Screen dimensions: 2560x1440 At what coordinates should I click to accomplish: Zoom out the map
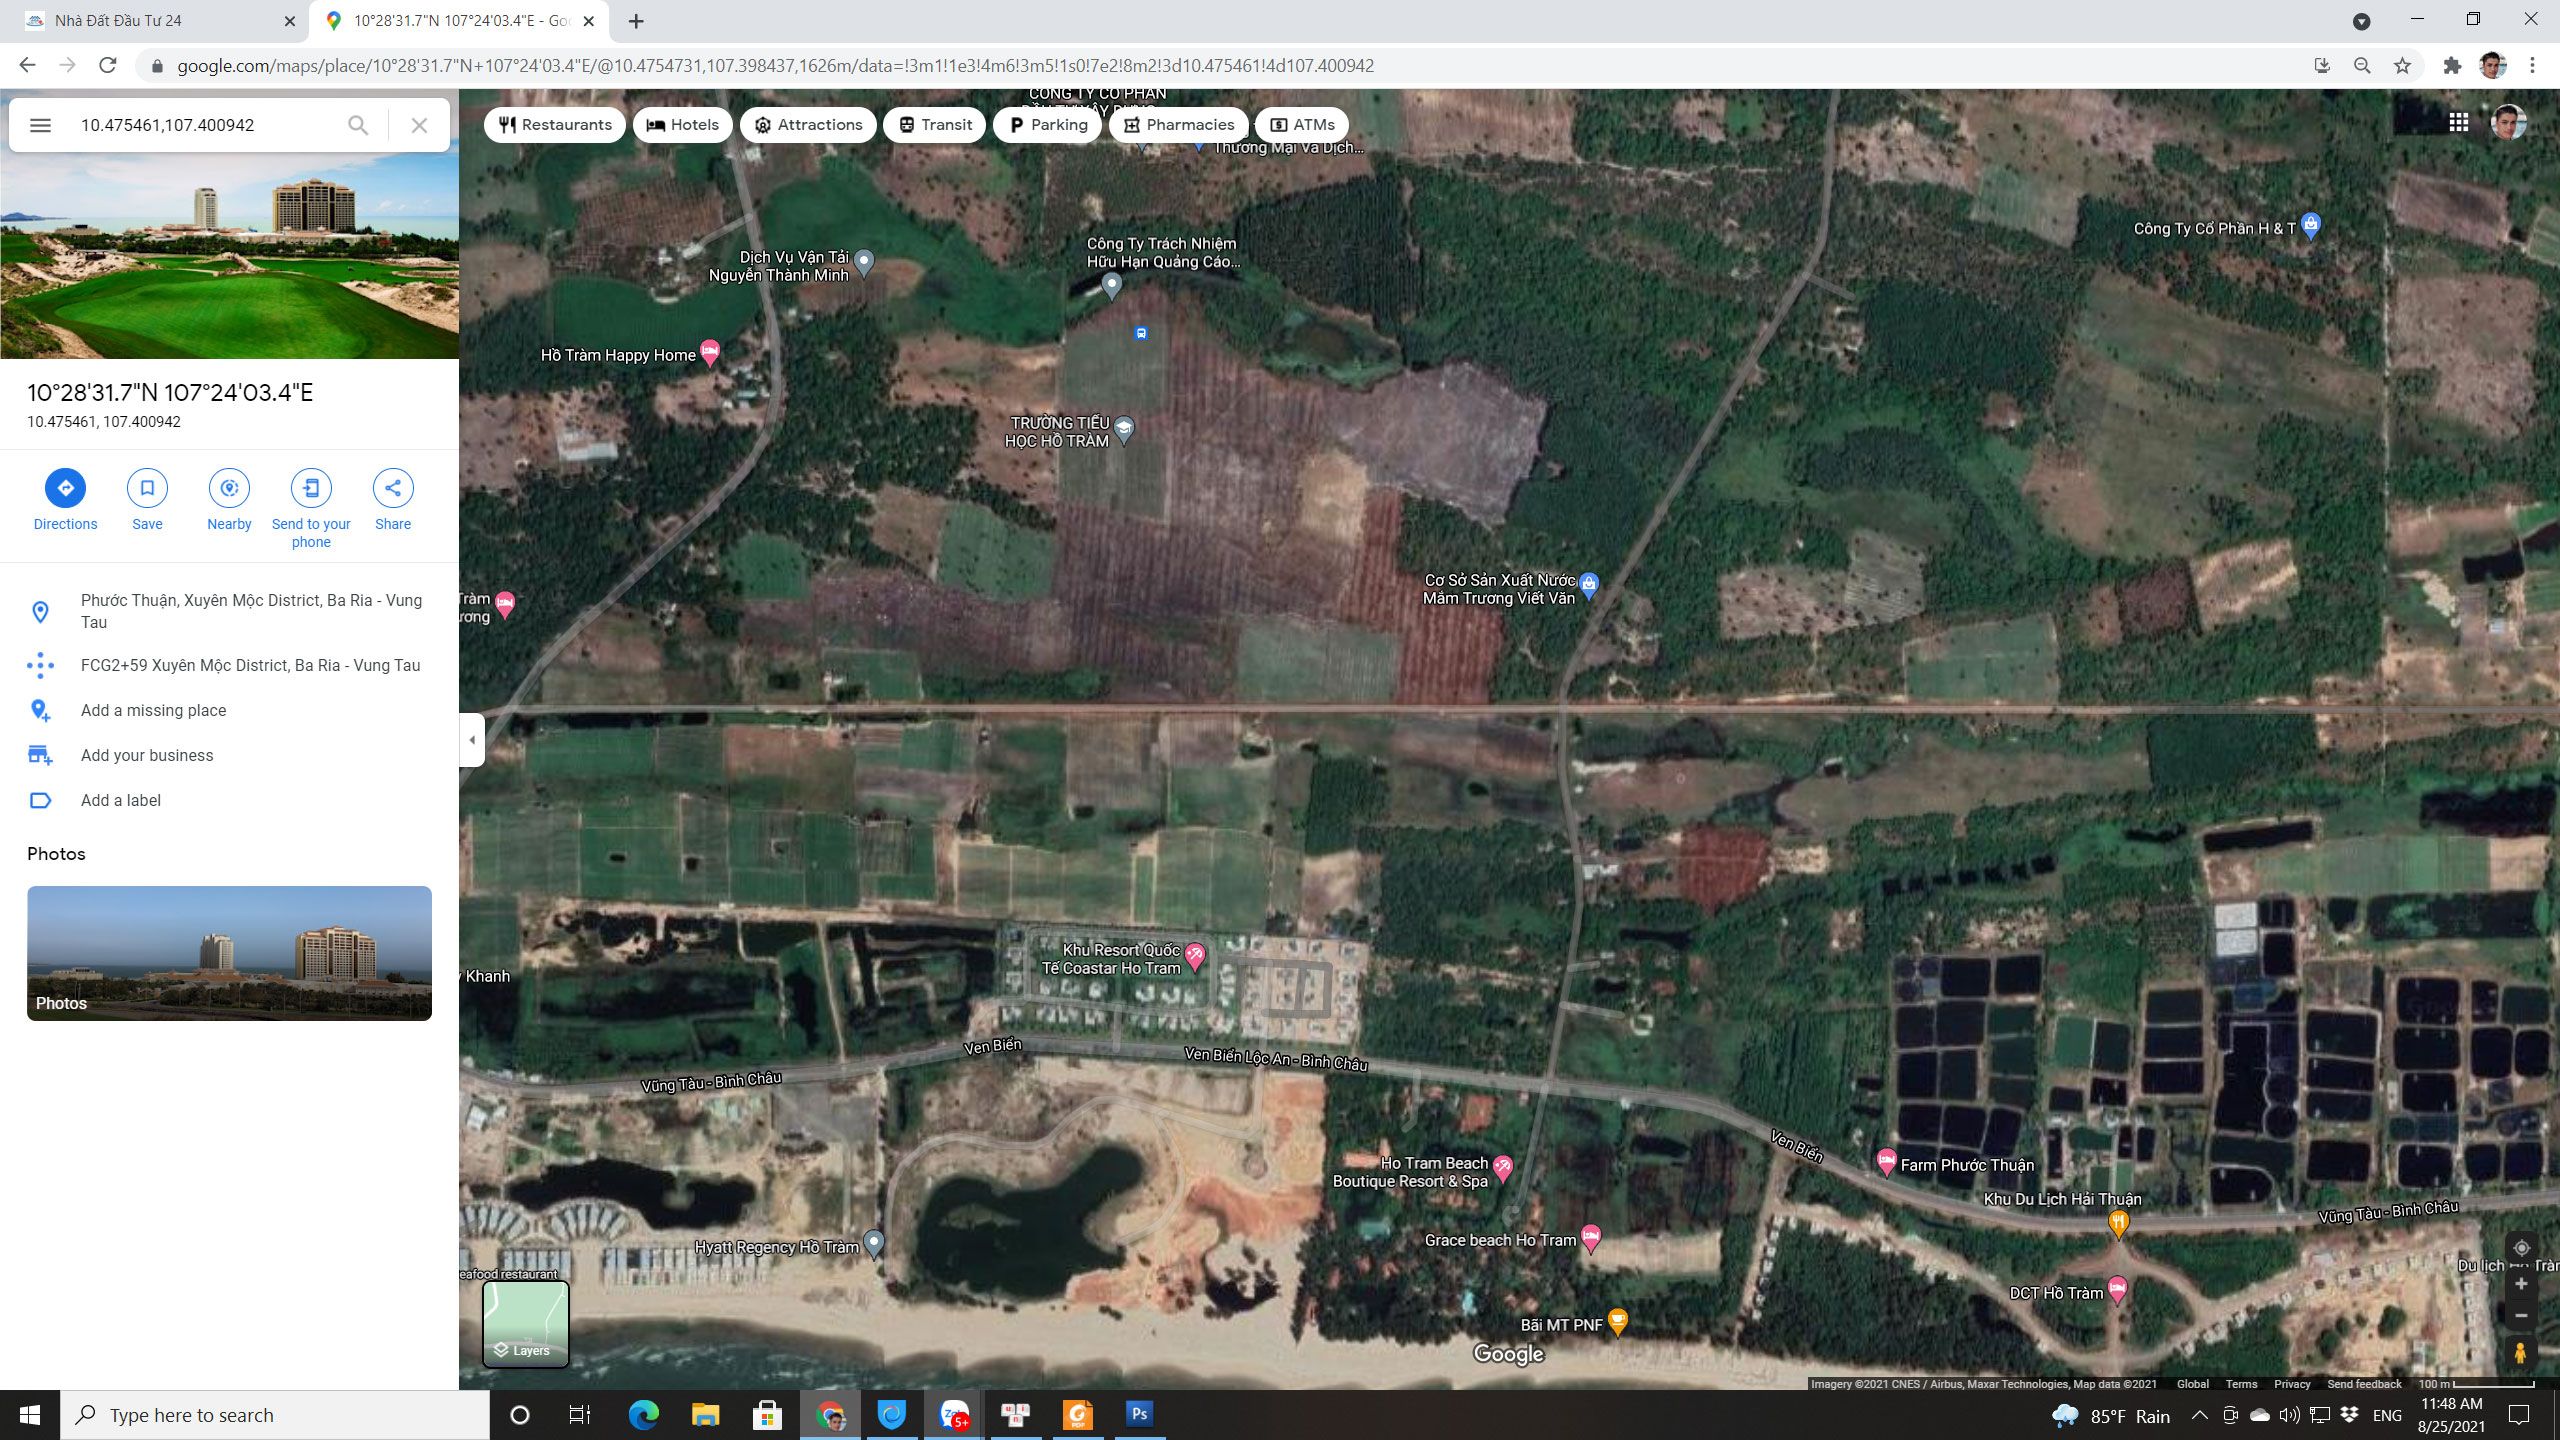pyautogui.click(x=2521, y=1316)
